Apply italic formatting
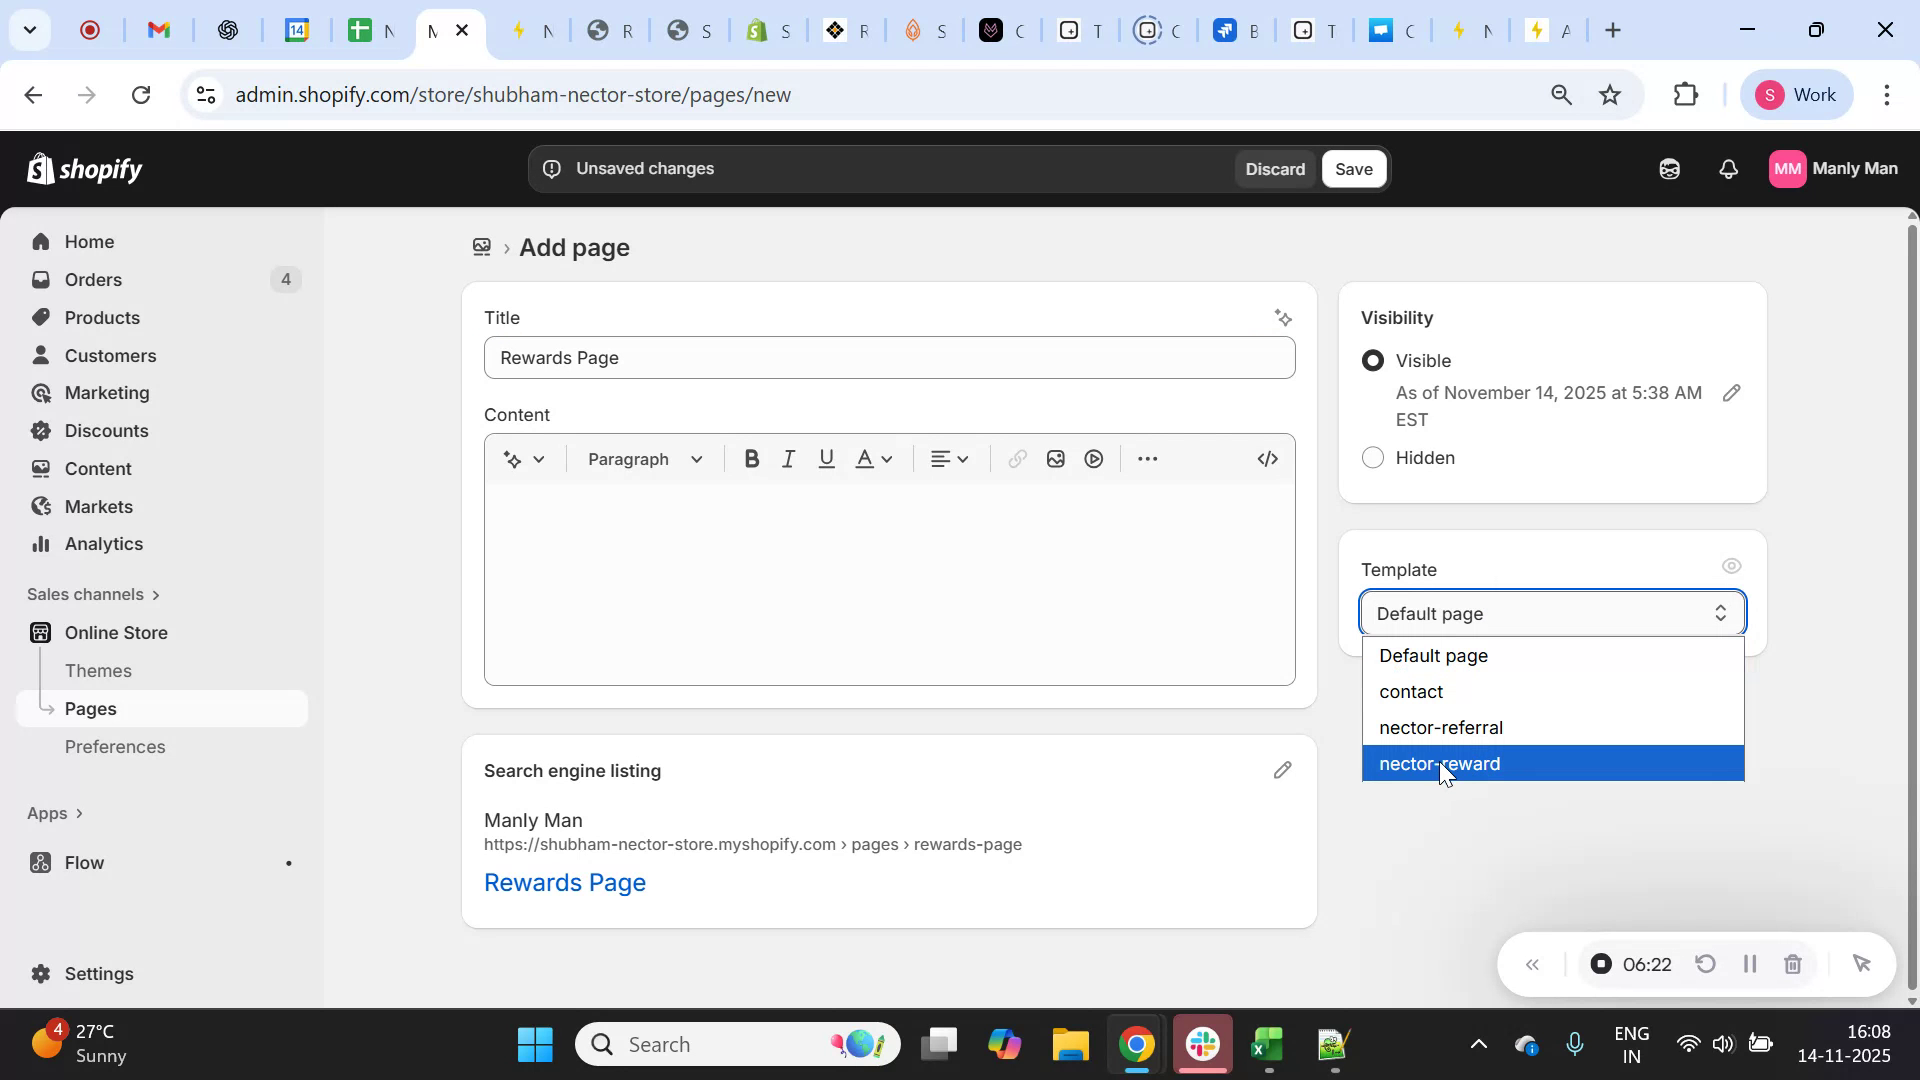The height and width of the screenshot is (1080, 1920). coord(788,459)
